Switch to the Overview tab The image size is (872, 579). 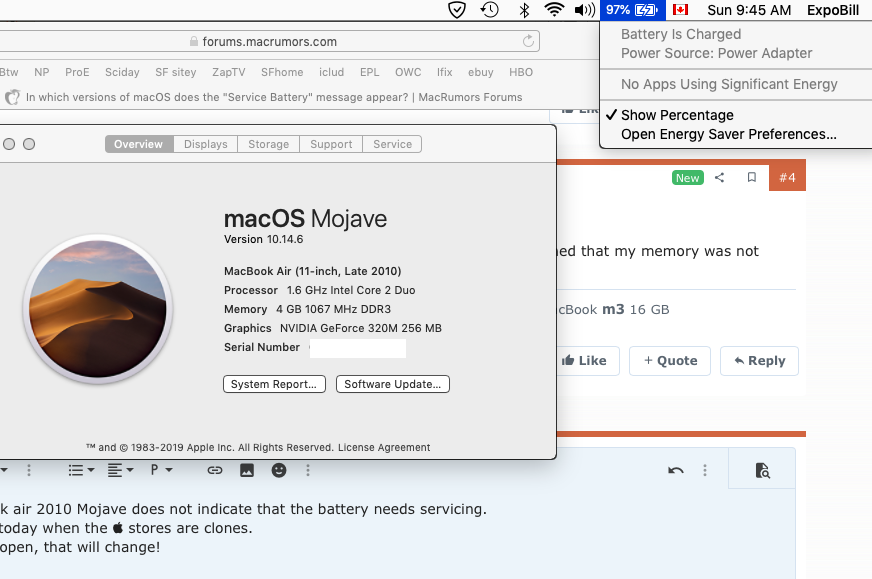point(139,144)
